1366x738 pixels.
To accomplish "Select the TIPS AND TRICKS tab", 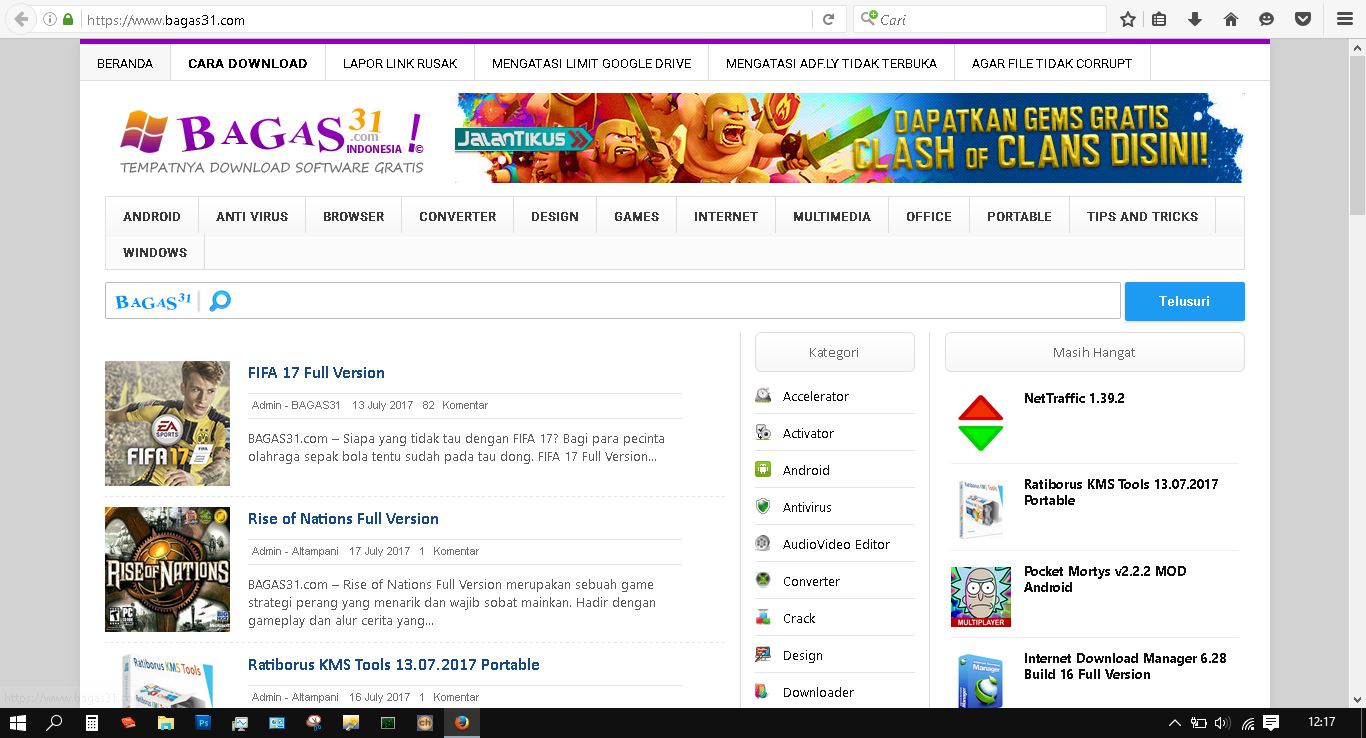I will (1142, 216).
